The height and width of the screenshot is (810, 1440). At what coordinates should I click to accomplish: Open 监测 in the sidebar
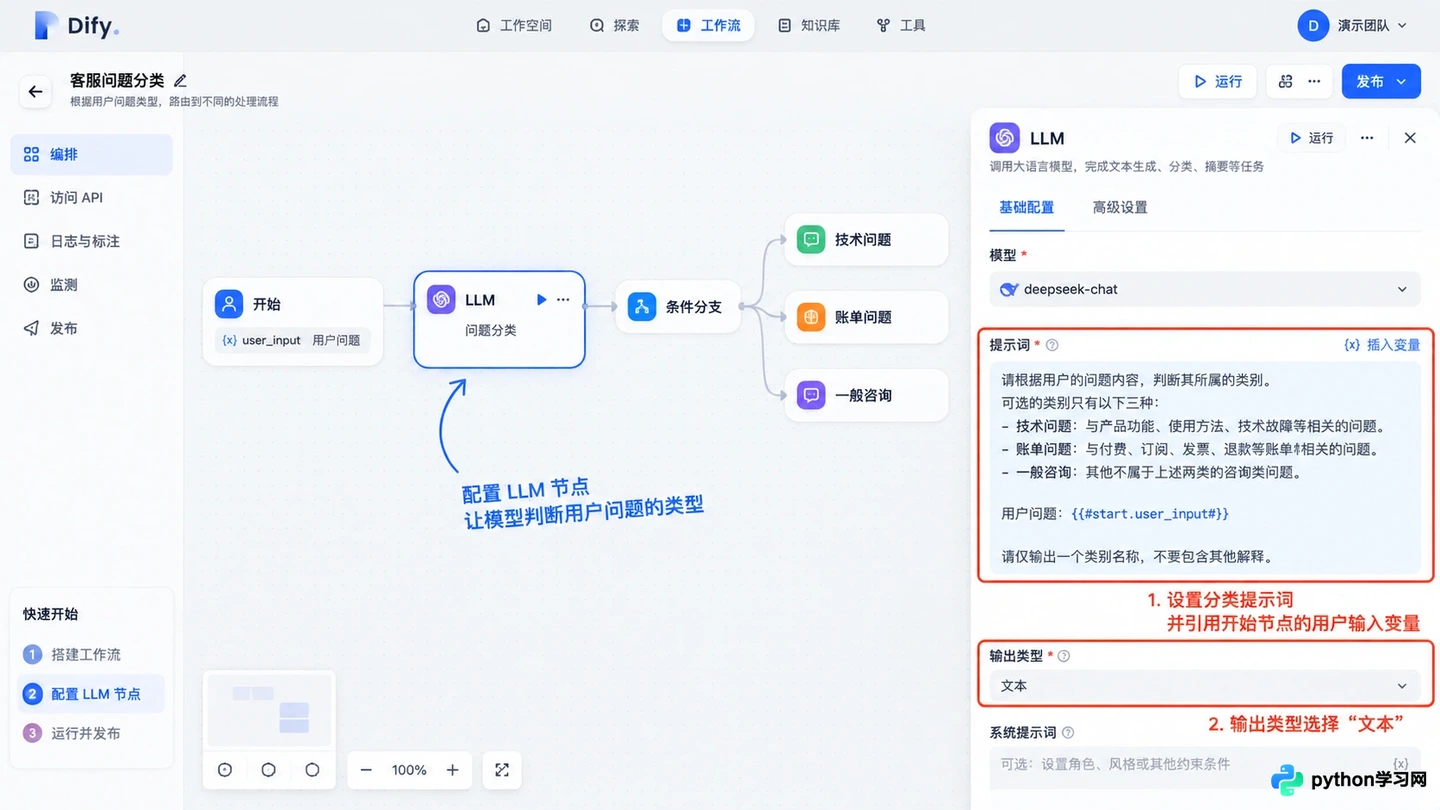(92, 284)
